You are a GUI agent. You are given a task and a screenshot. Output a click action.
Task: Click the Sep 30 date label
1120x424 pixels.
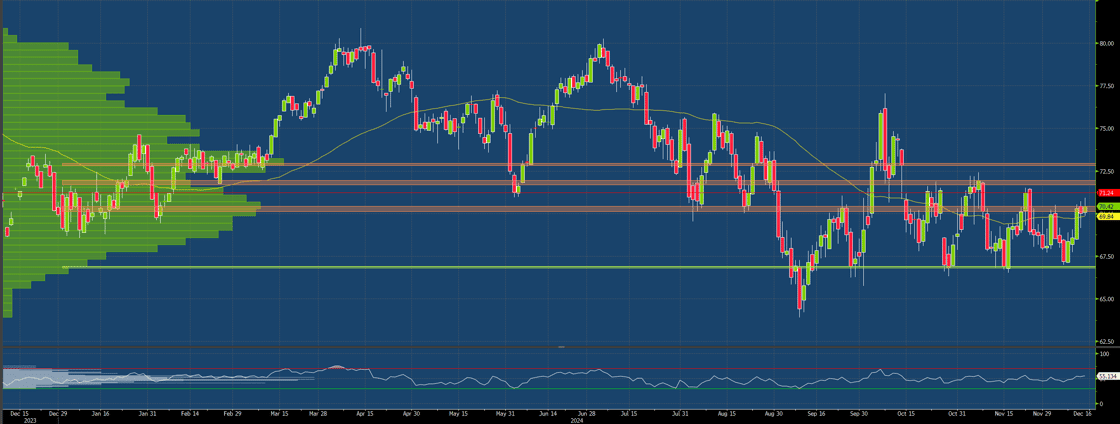(x=859, y=413)
